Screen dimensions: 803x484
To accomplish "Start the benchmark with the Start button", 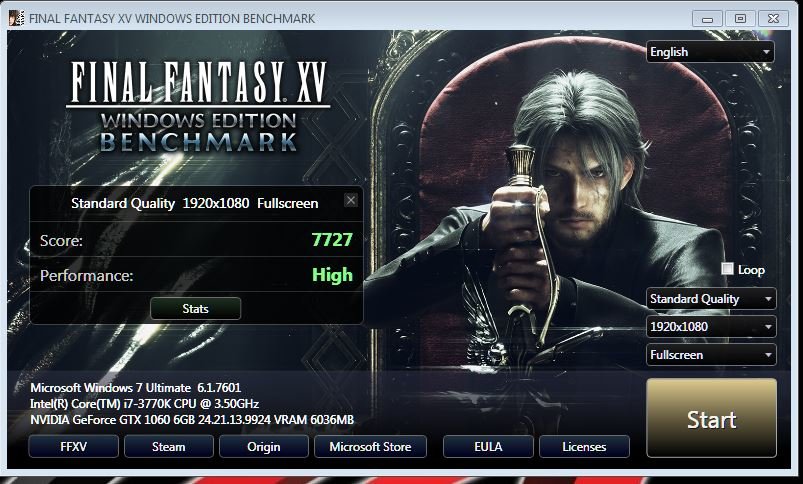I will click(x=711, y=418).
